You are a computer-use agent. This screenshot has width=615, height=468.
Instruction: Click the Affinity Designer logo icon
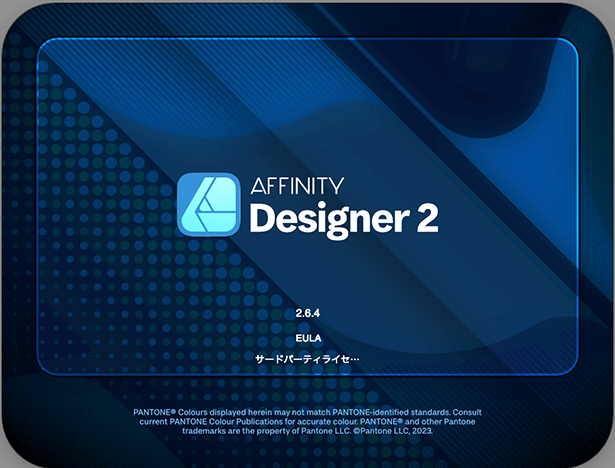[208, 204]
